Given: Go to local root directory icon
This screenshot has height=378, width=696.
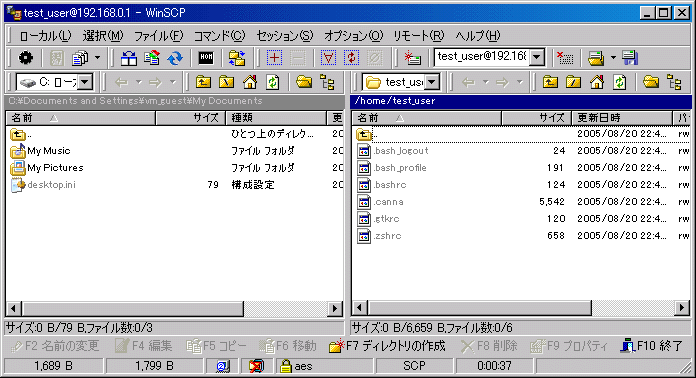Looking at the screenshot, I should (x=226, y=82).
